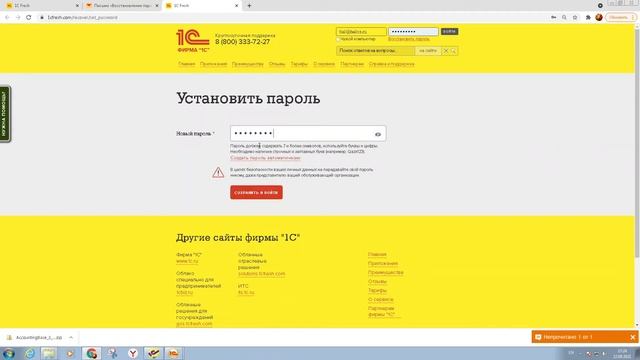Open the О сервисе navigation item
This screenshot has height=360, width=640.
(324, 64)
